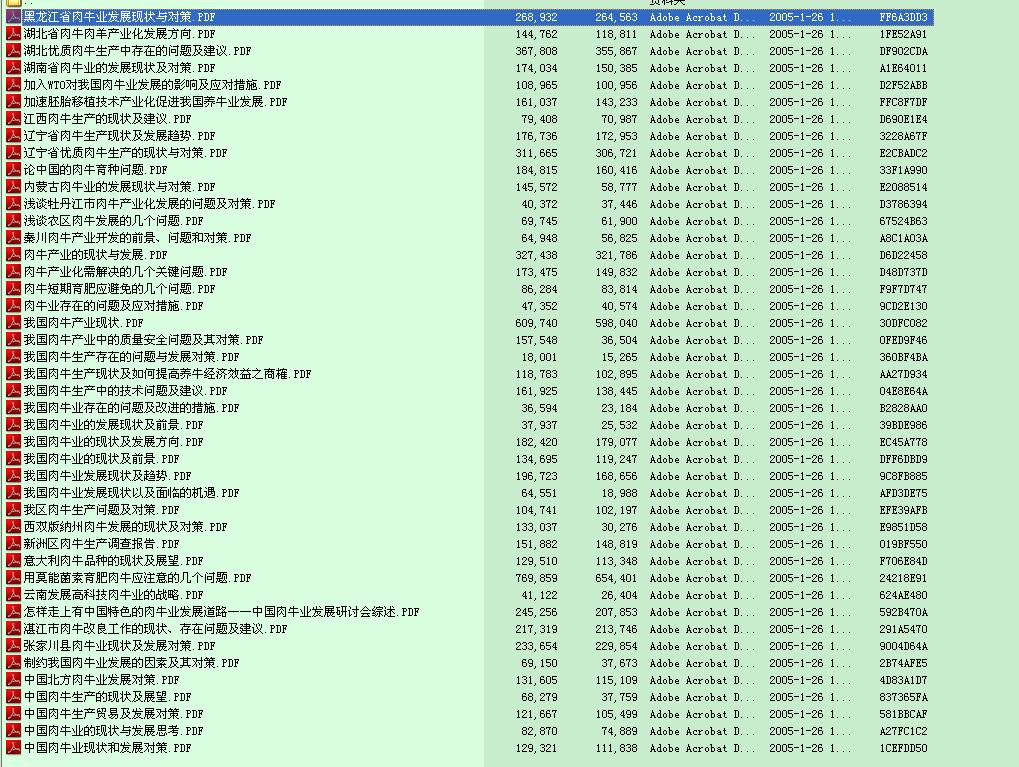Screen dimensions: 1019x767
Task: Click the parent folder icon at list top
Action: click(x=13, y=3)
